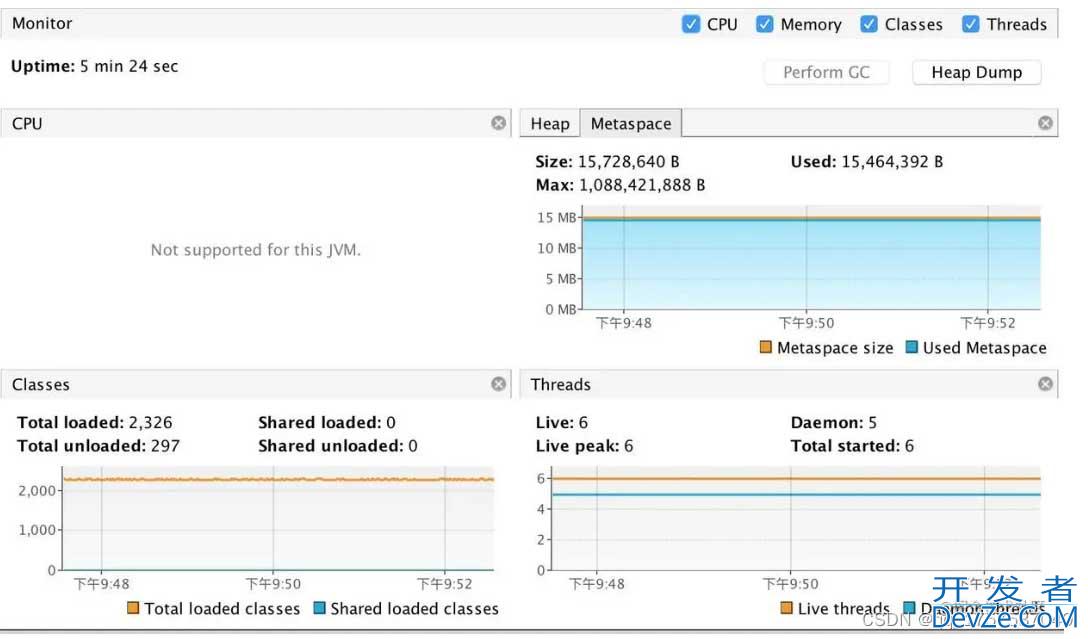Screen dimensions: 1088x639
Task: Click the Size 15,728,640 B value
Action: tap(628, 162)
